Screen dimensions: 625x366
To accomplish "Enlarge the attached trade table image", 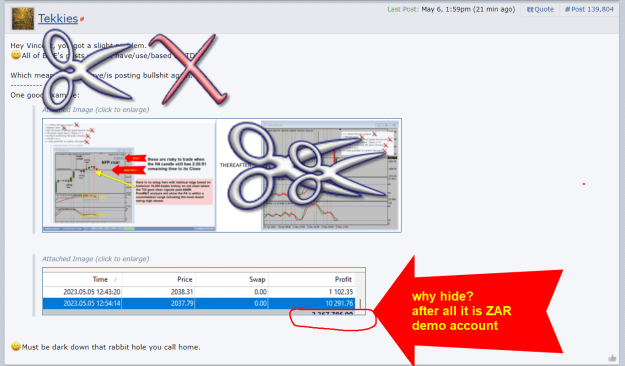I will 204,291.
